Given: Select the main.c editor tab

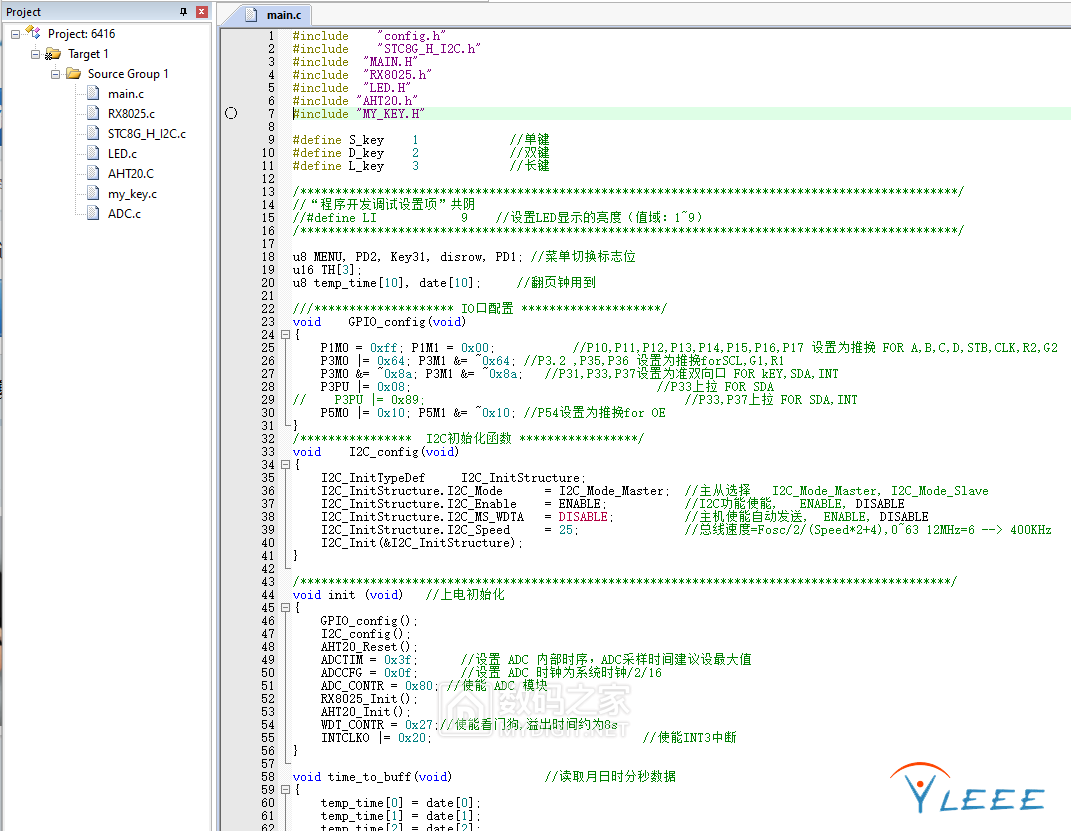Looking at the screenshot, I should (x=273, y=14).
